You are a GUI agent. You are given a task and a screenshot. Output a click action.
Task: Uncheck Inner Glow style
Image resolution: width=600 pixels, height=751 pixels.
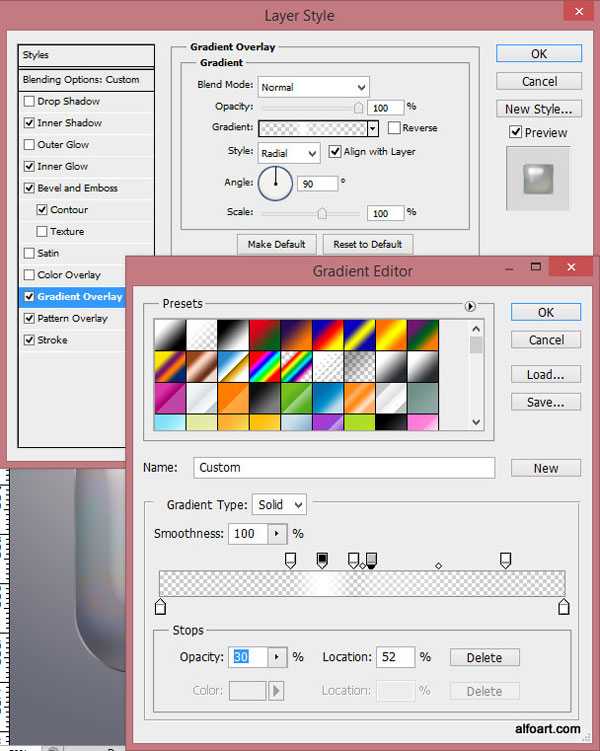29,166
